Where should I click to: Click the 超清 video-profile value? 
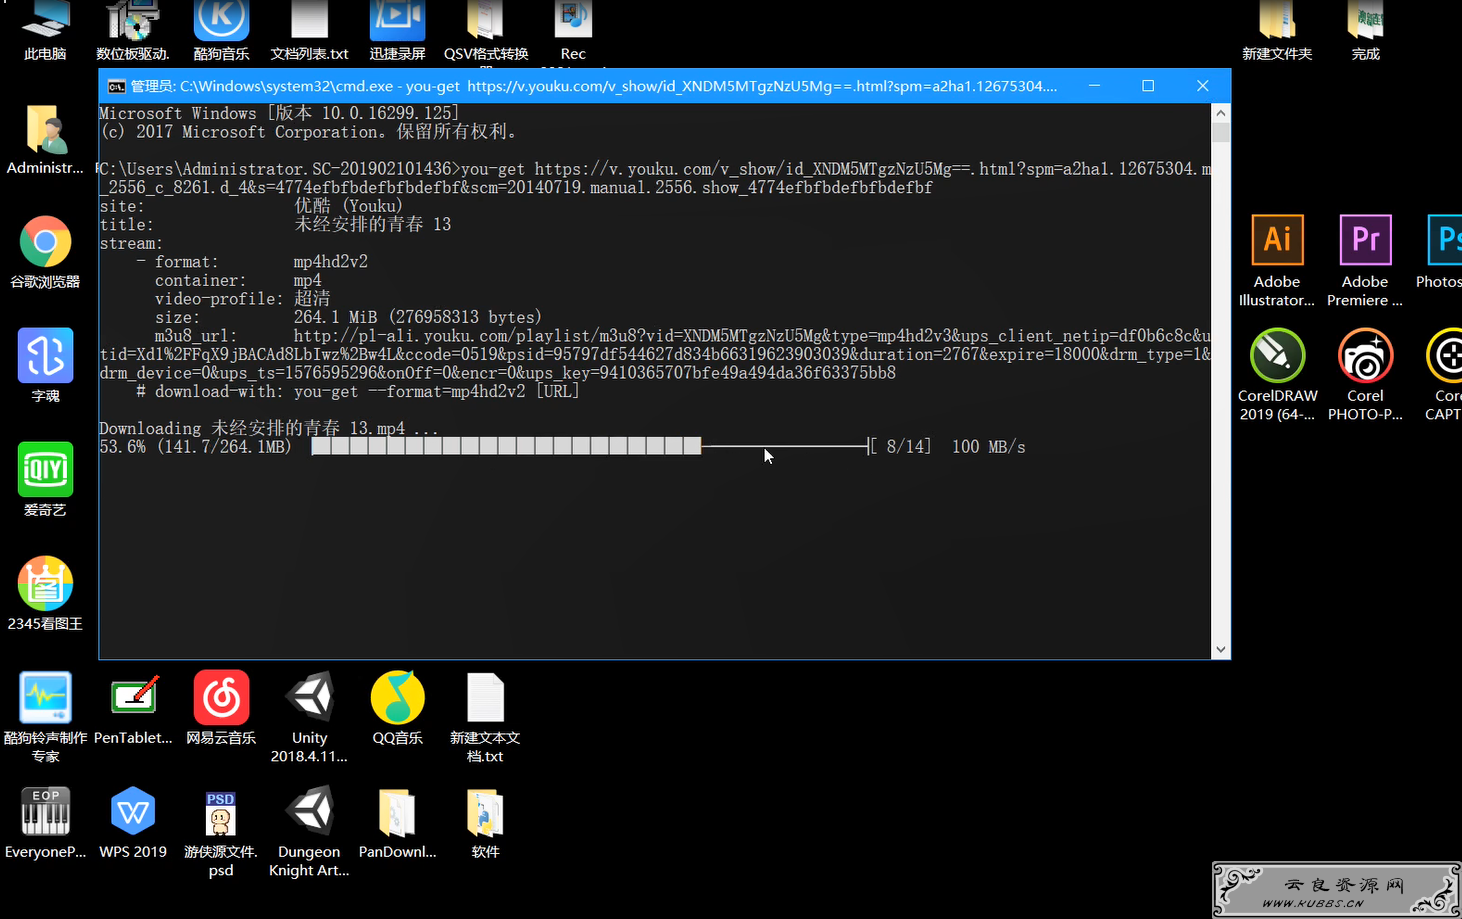312,298
